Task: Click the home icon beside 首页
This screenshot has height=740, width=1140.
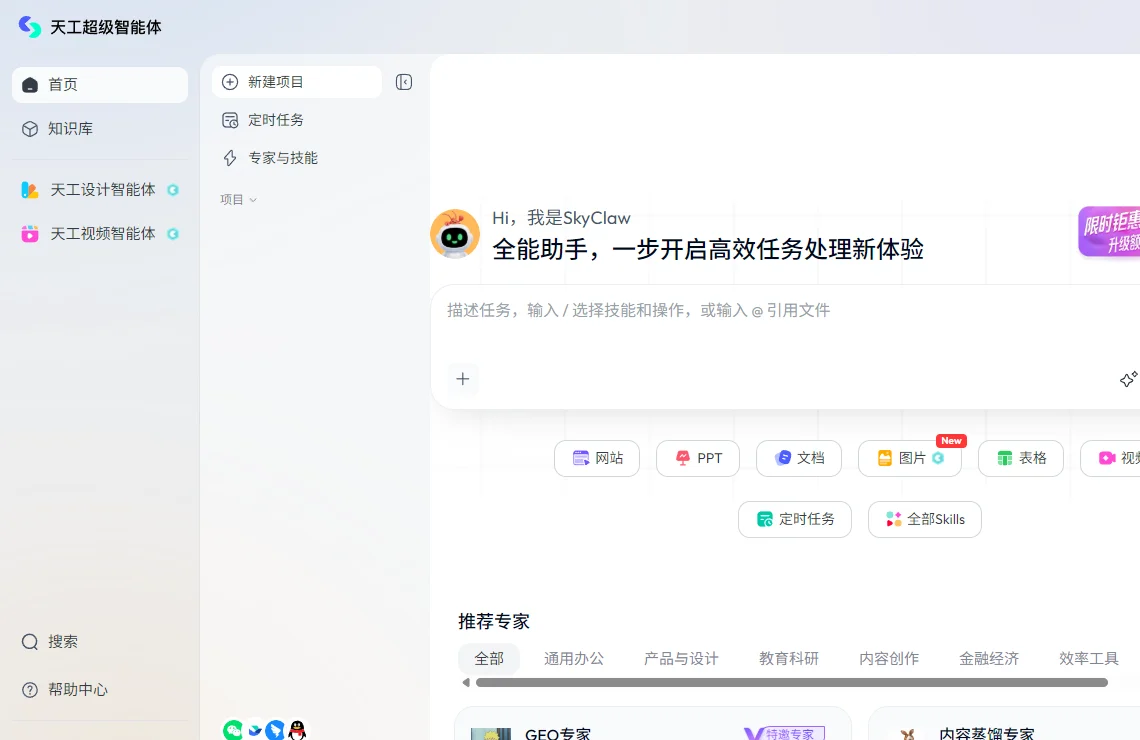Action: pyautogui.click(x=30, y=85)
